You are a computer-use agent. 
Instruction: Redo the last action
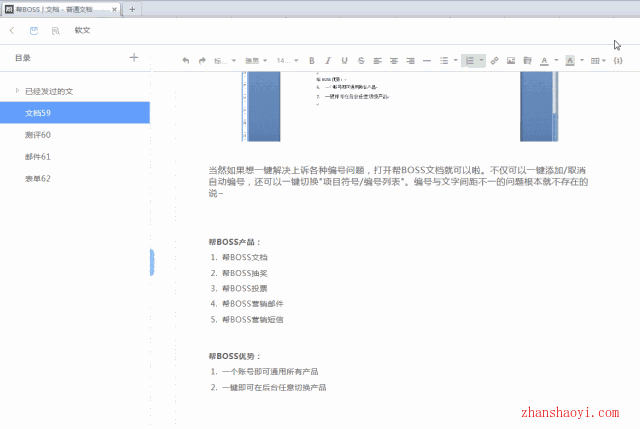[x=202, y=61]
